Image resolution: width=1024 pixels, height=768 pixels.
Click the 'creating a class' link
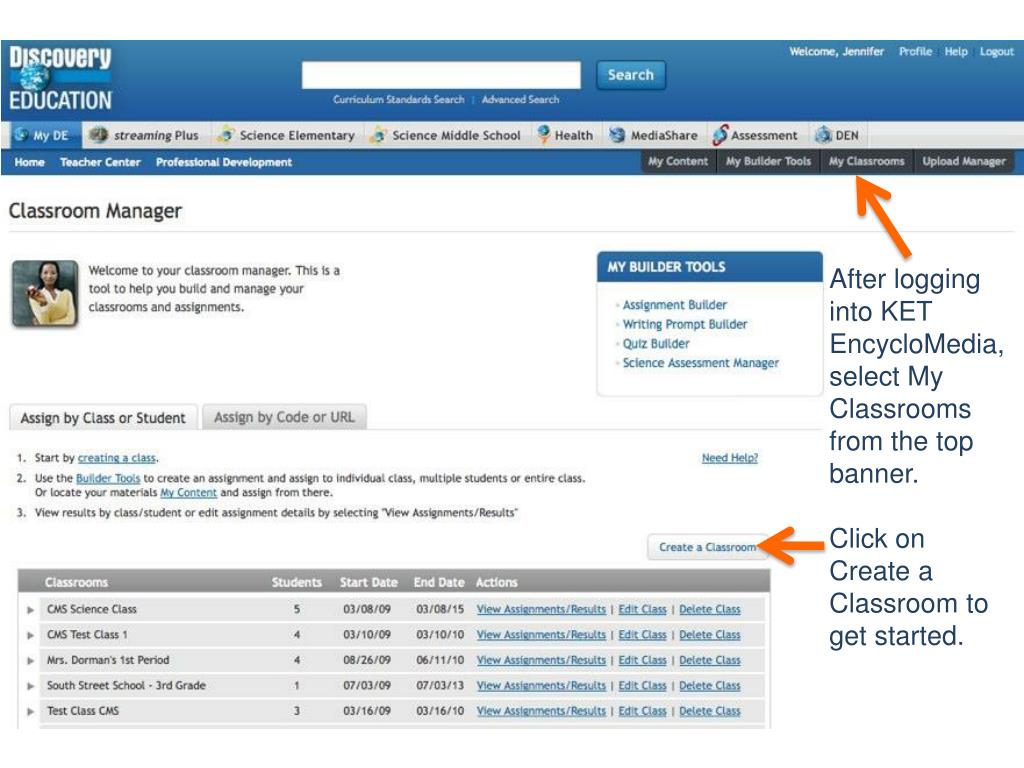click(117, 458)
